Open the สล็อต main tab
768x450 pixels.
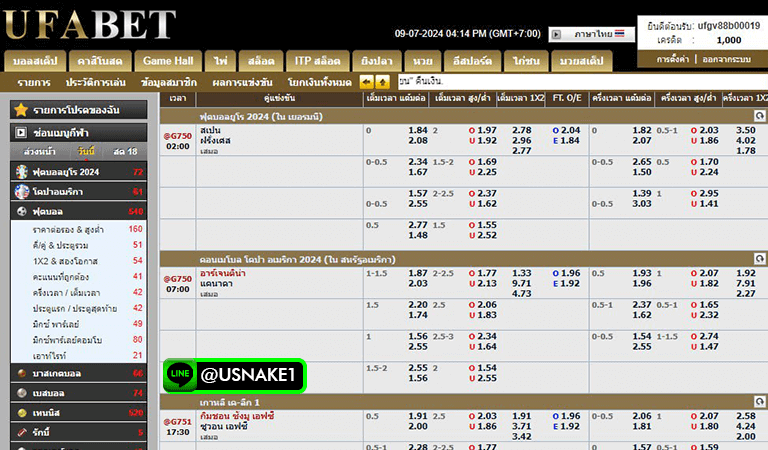(261, 61)
